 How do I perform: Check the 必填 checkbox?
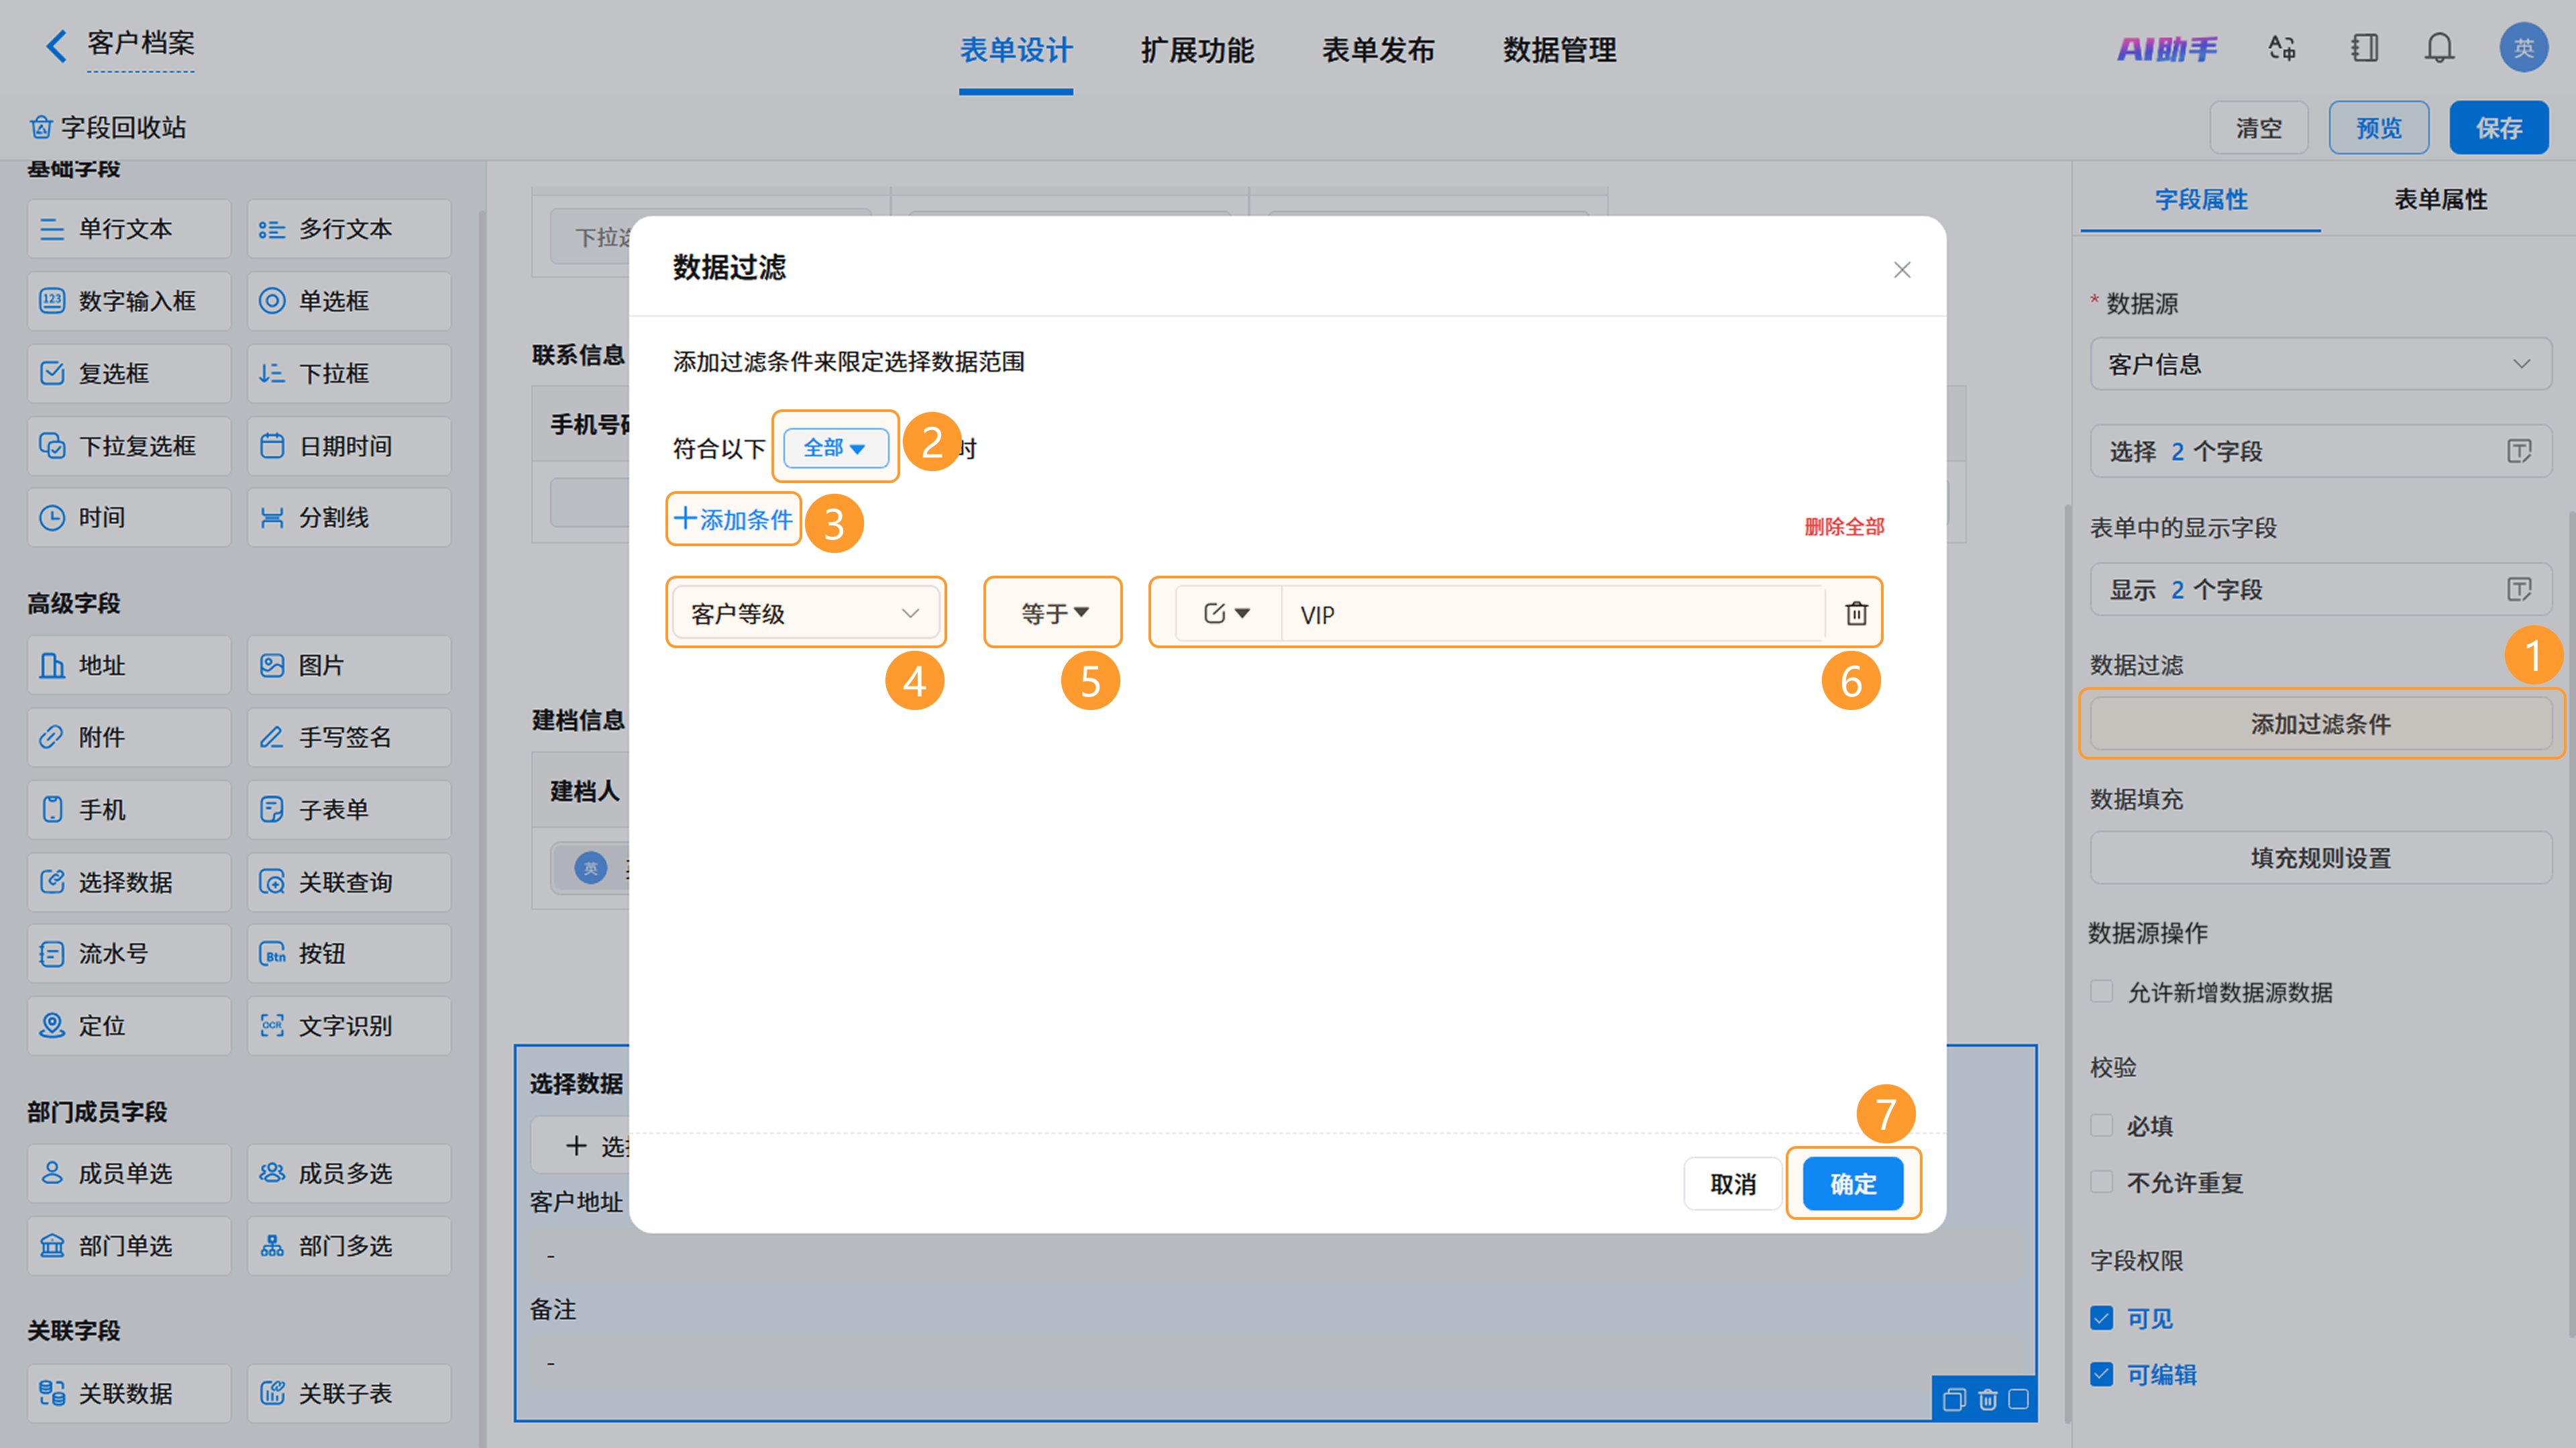[x=2101, y=1125]
